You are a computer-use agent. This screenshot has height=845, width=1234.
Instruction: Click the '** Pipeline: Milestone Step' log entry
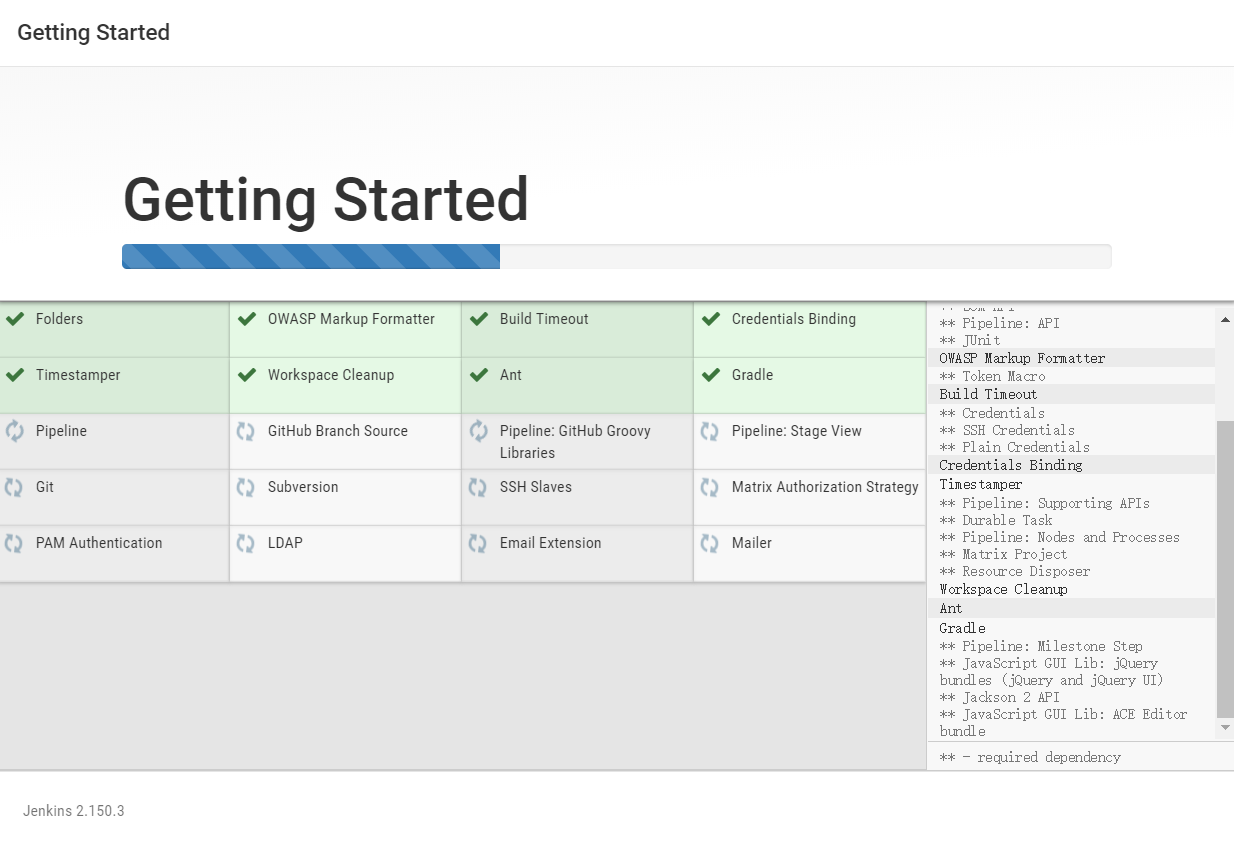[1041, 646]
